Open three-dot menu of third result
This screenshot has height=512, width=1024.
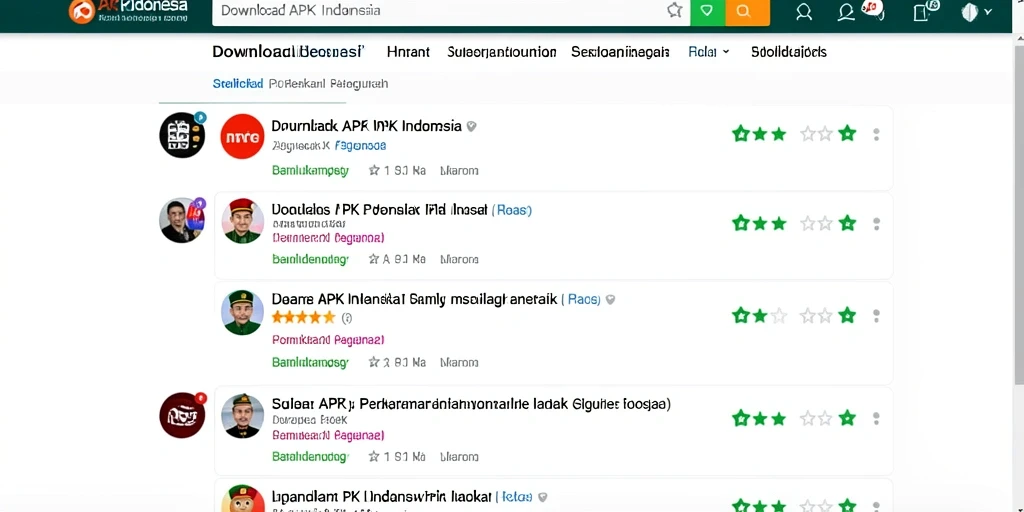876,316
